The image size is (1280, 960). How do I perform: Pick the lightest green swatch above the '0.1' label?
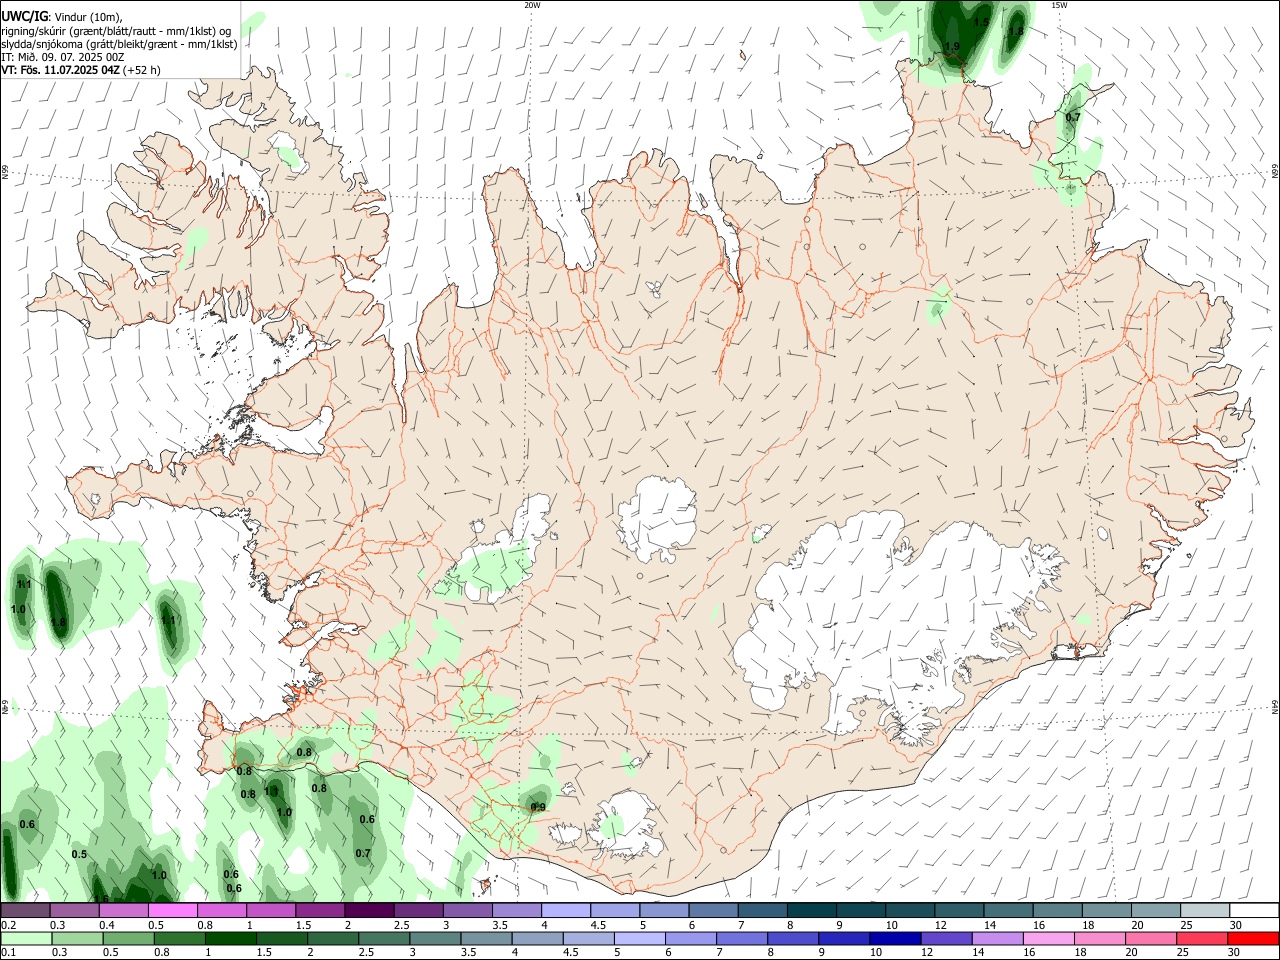(x=26, y=938)
